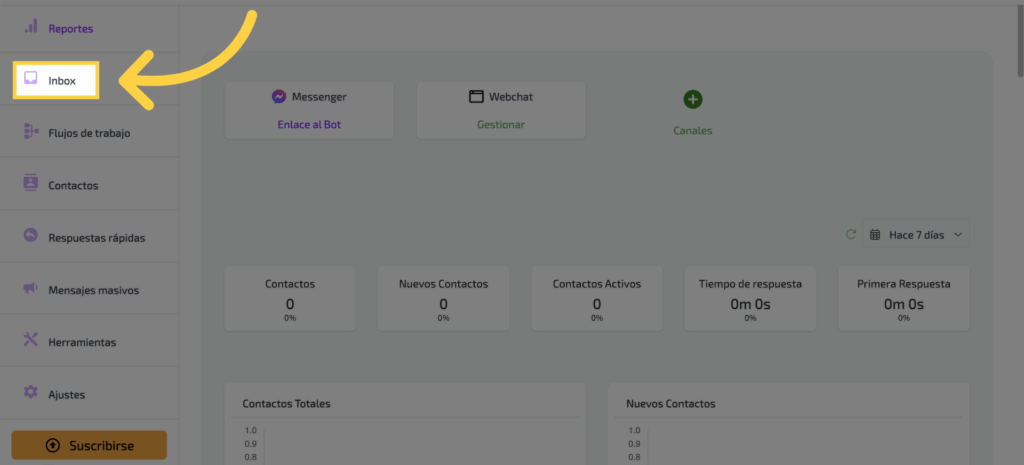Select the Contactos Activos stat card
Screen dimensions: 1024x465
(596, 298)
